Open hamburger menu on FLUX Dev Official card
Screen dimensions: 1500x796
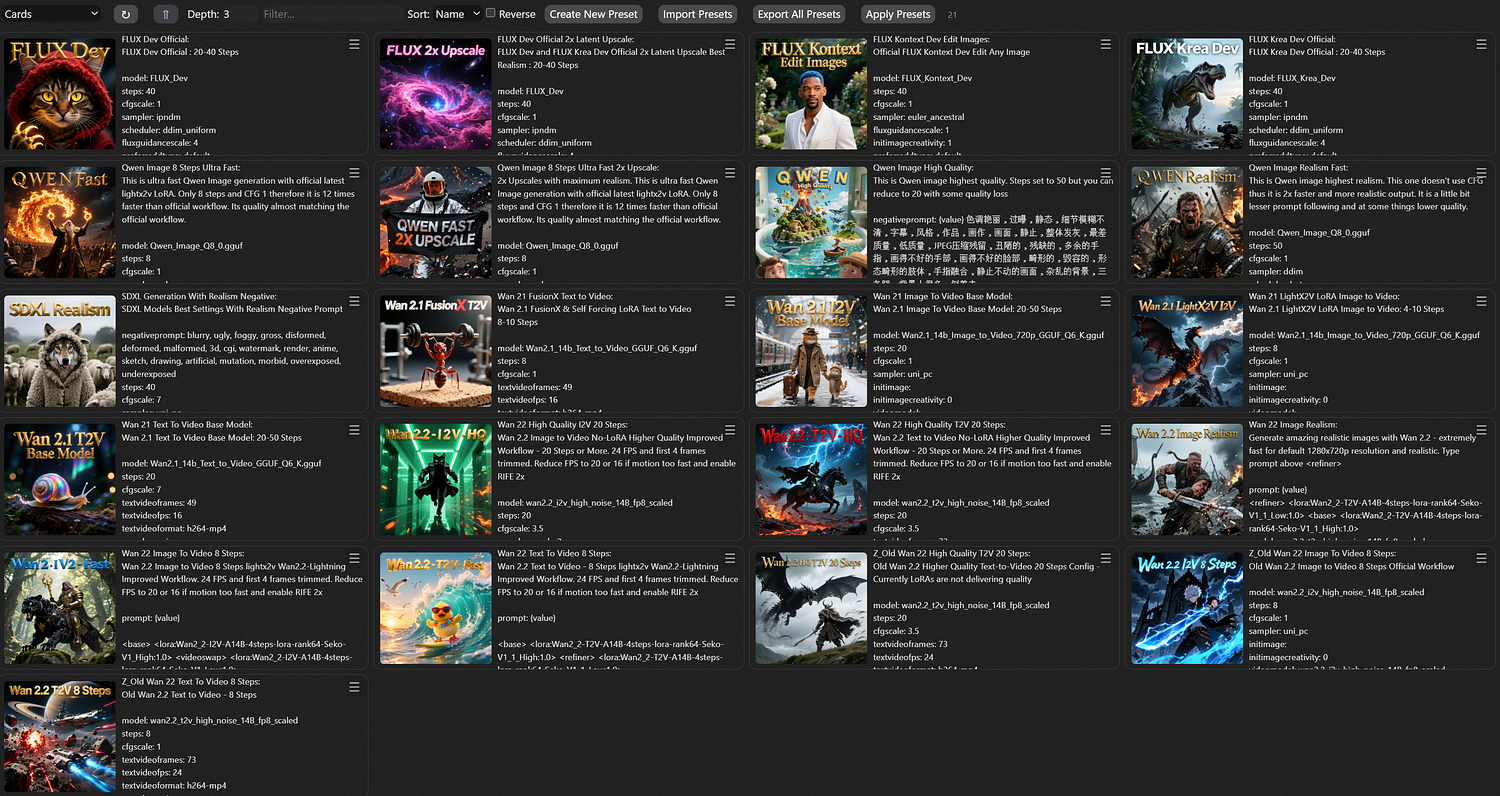click(354, 44)
